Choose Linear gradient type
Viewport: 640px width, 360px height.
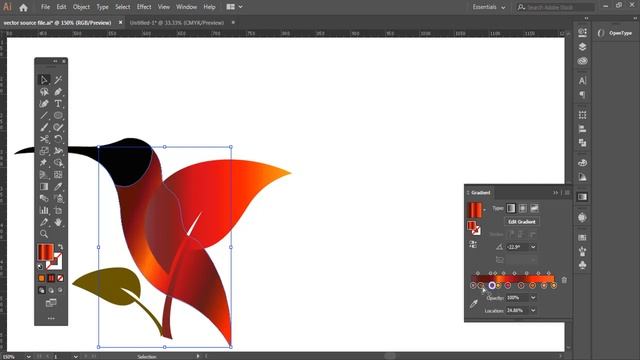coord(511,208)
